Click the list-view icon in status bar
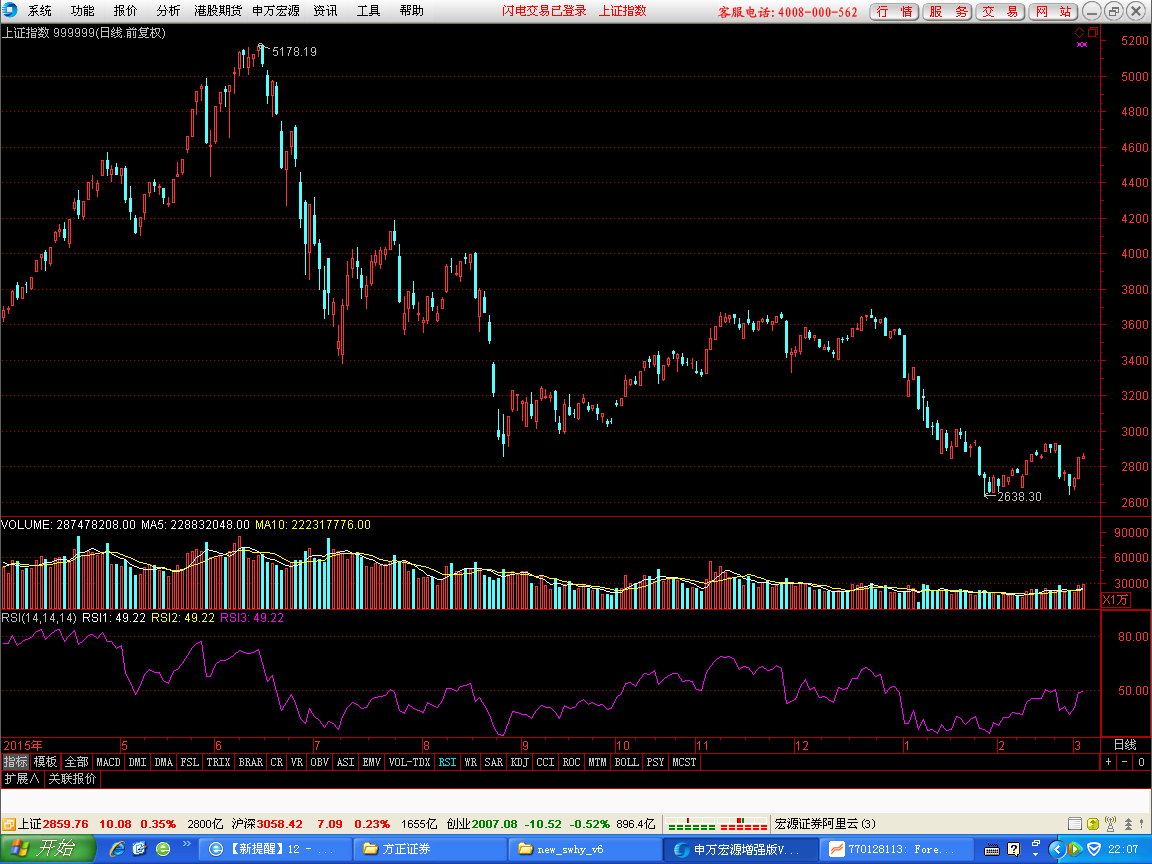The image size is (1152, 864). click(1074, 824)
